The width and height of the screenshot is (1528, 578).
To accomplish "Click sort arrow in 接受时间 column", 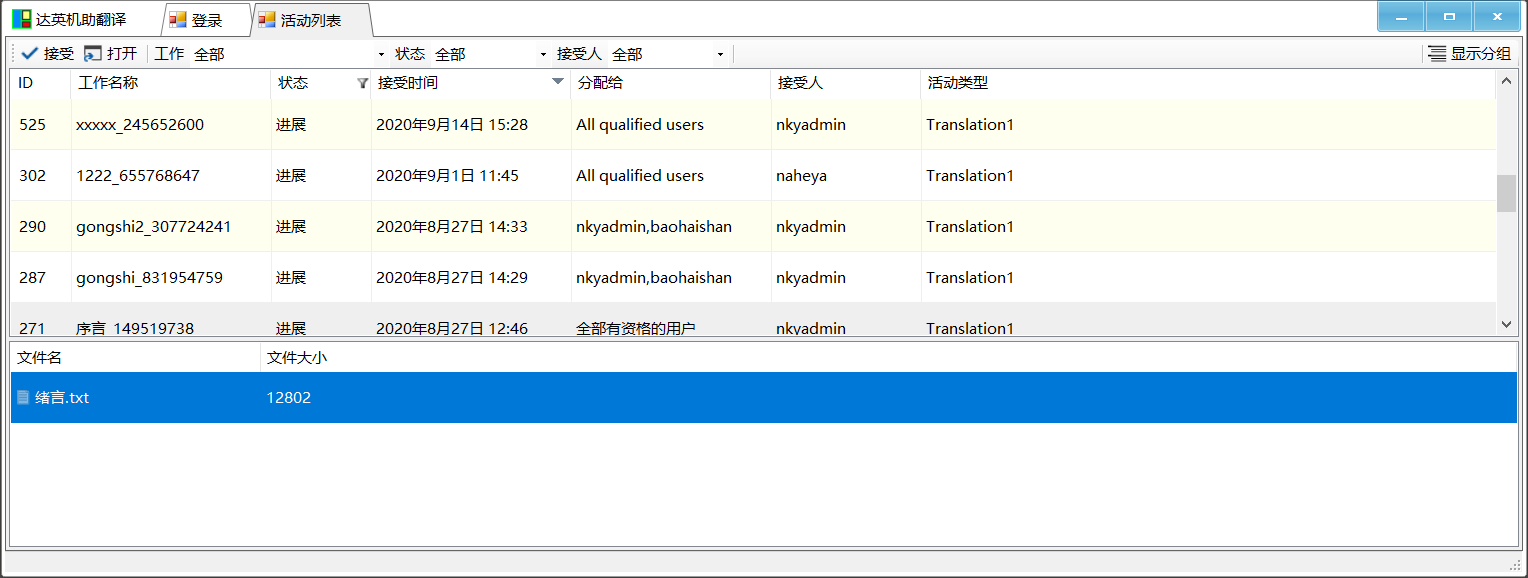I will pos(558,81).
